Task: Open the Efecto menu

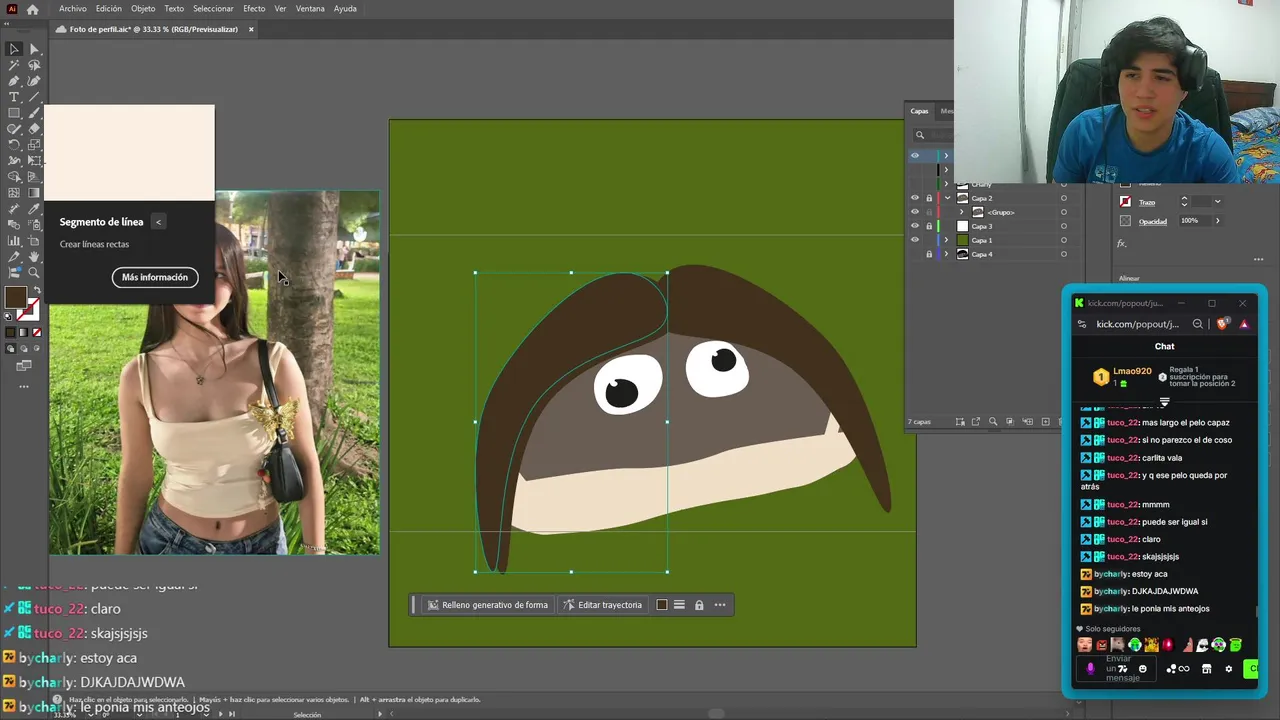Action: click(254, 9)
